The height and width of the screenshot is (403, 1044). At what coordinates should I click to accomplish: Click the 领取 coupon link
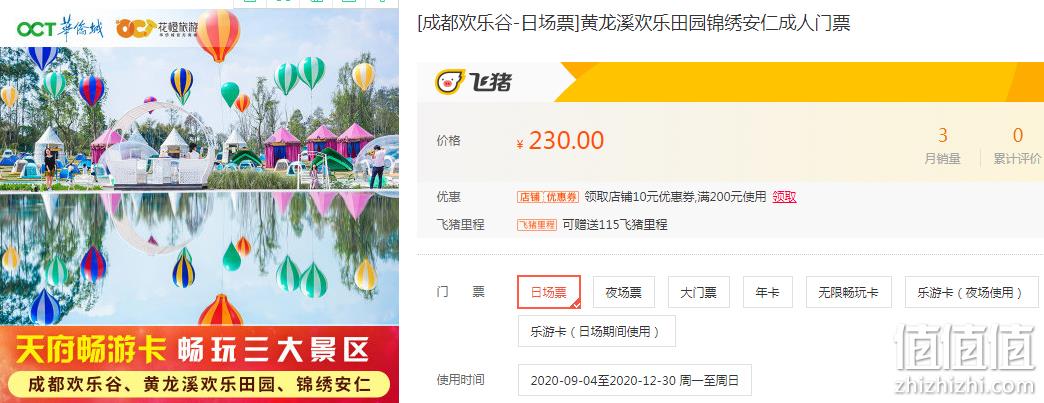click(x=784, y=197)
